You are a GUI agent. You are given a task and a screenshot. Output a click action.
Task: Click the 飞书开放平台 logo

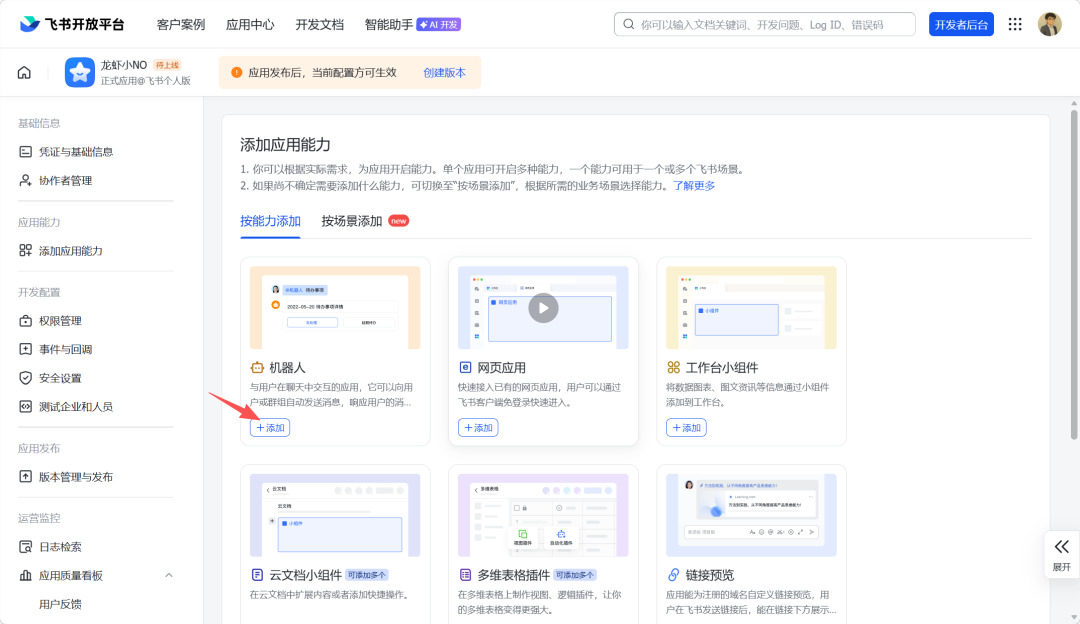[x=72, y=24]
